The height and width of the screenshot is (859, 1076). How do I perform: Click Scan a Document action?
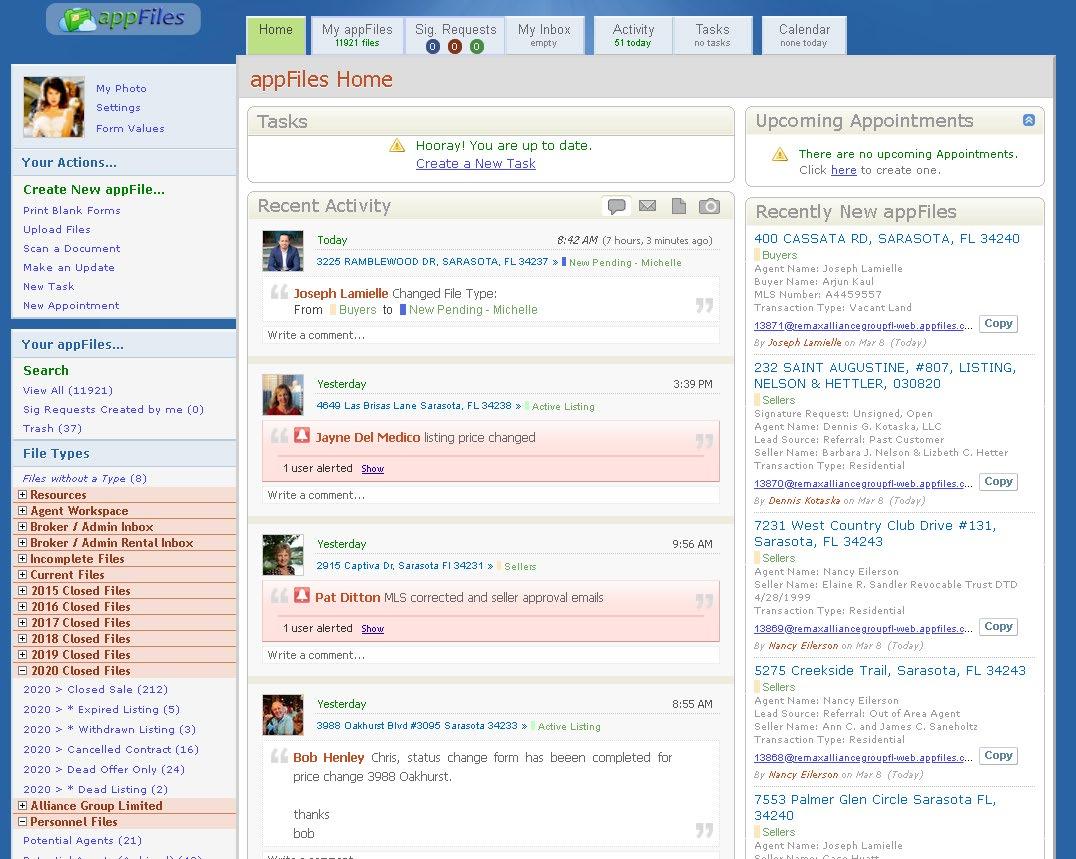71,248
